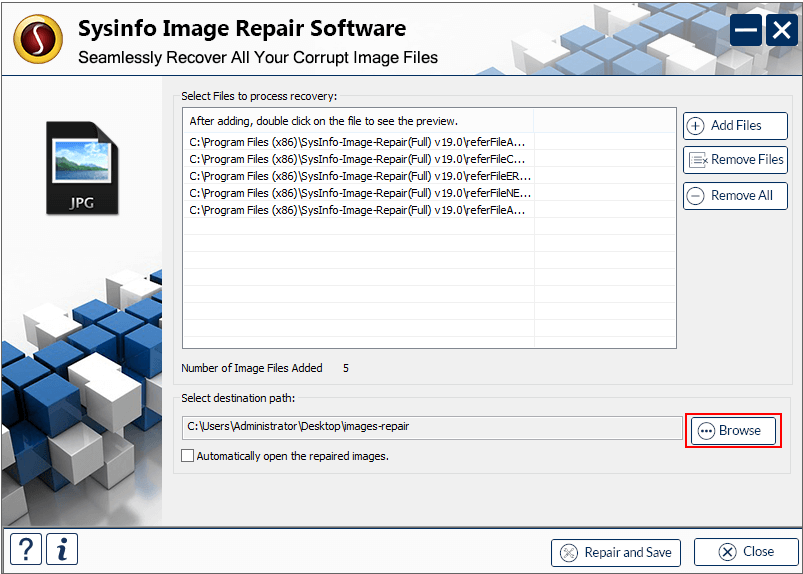Image resolution: width=803 pixels, height=574 pixels.
Task: Click the 'Select destination path:' label
Action: click(x=238, y=398)
